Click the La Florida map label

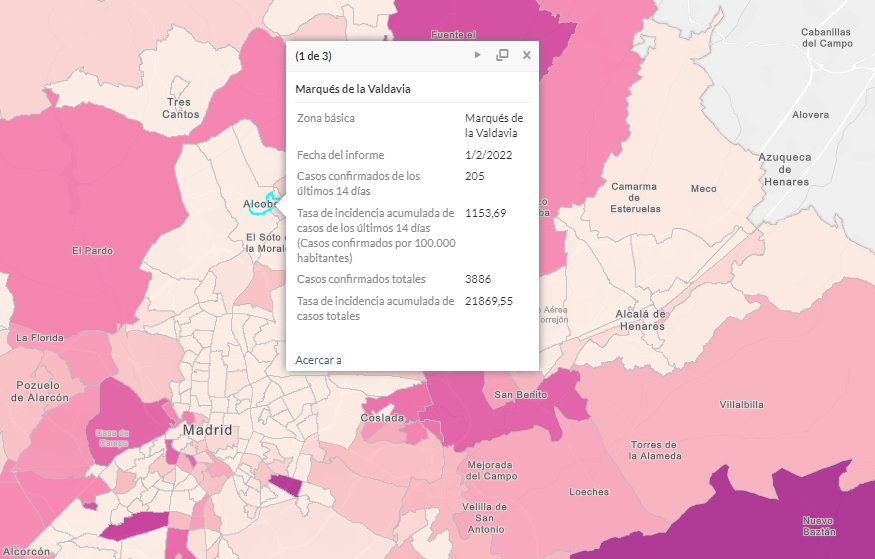pos(40,338)
